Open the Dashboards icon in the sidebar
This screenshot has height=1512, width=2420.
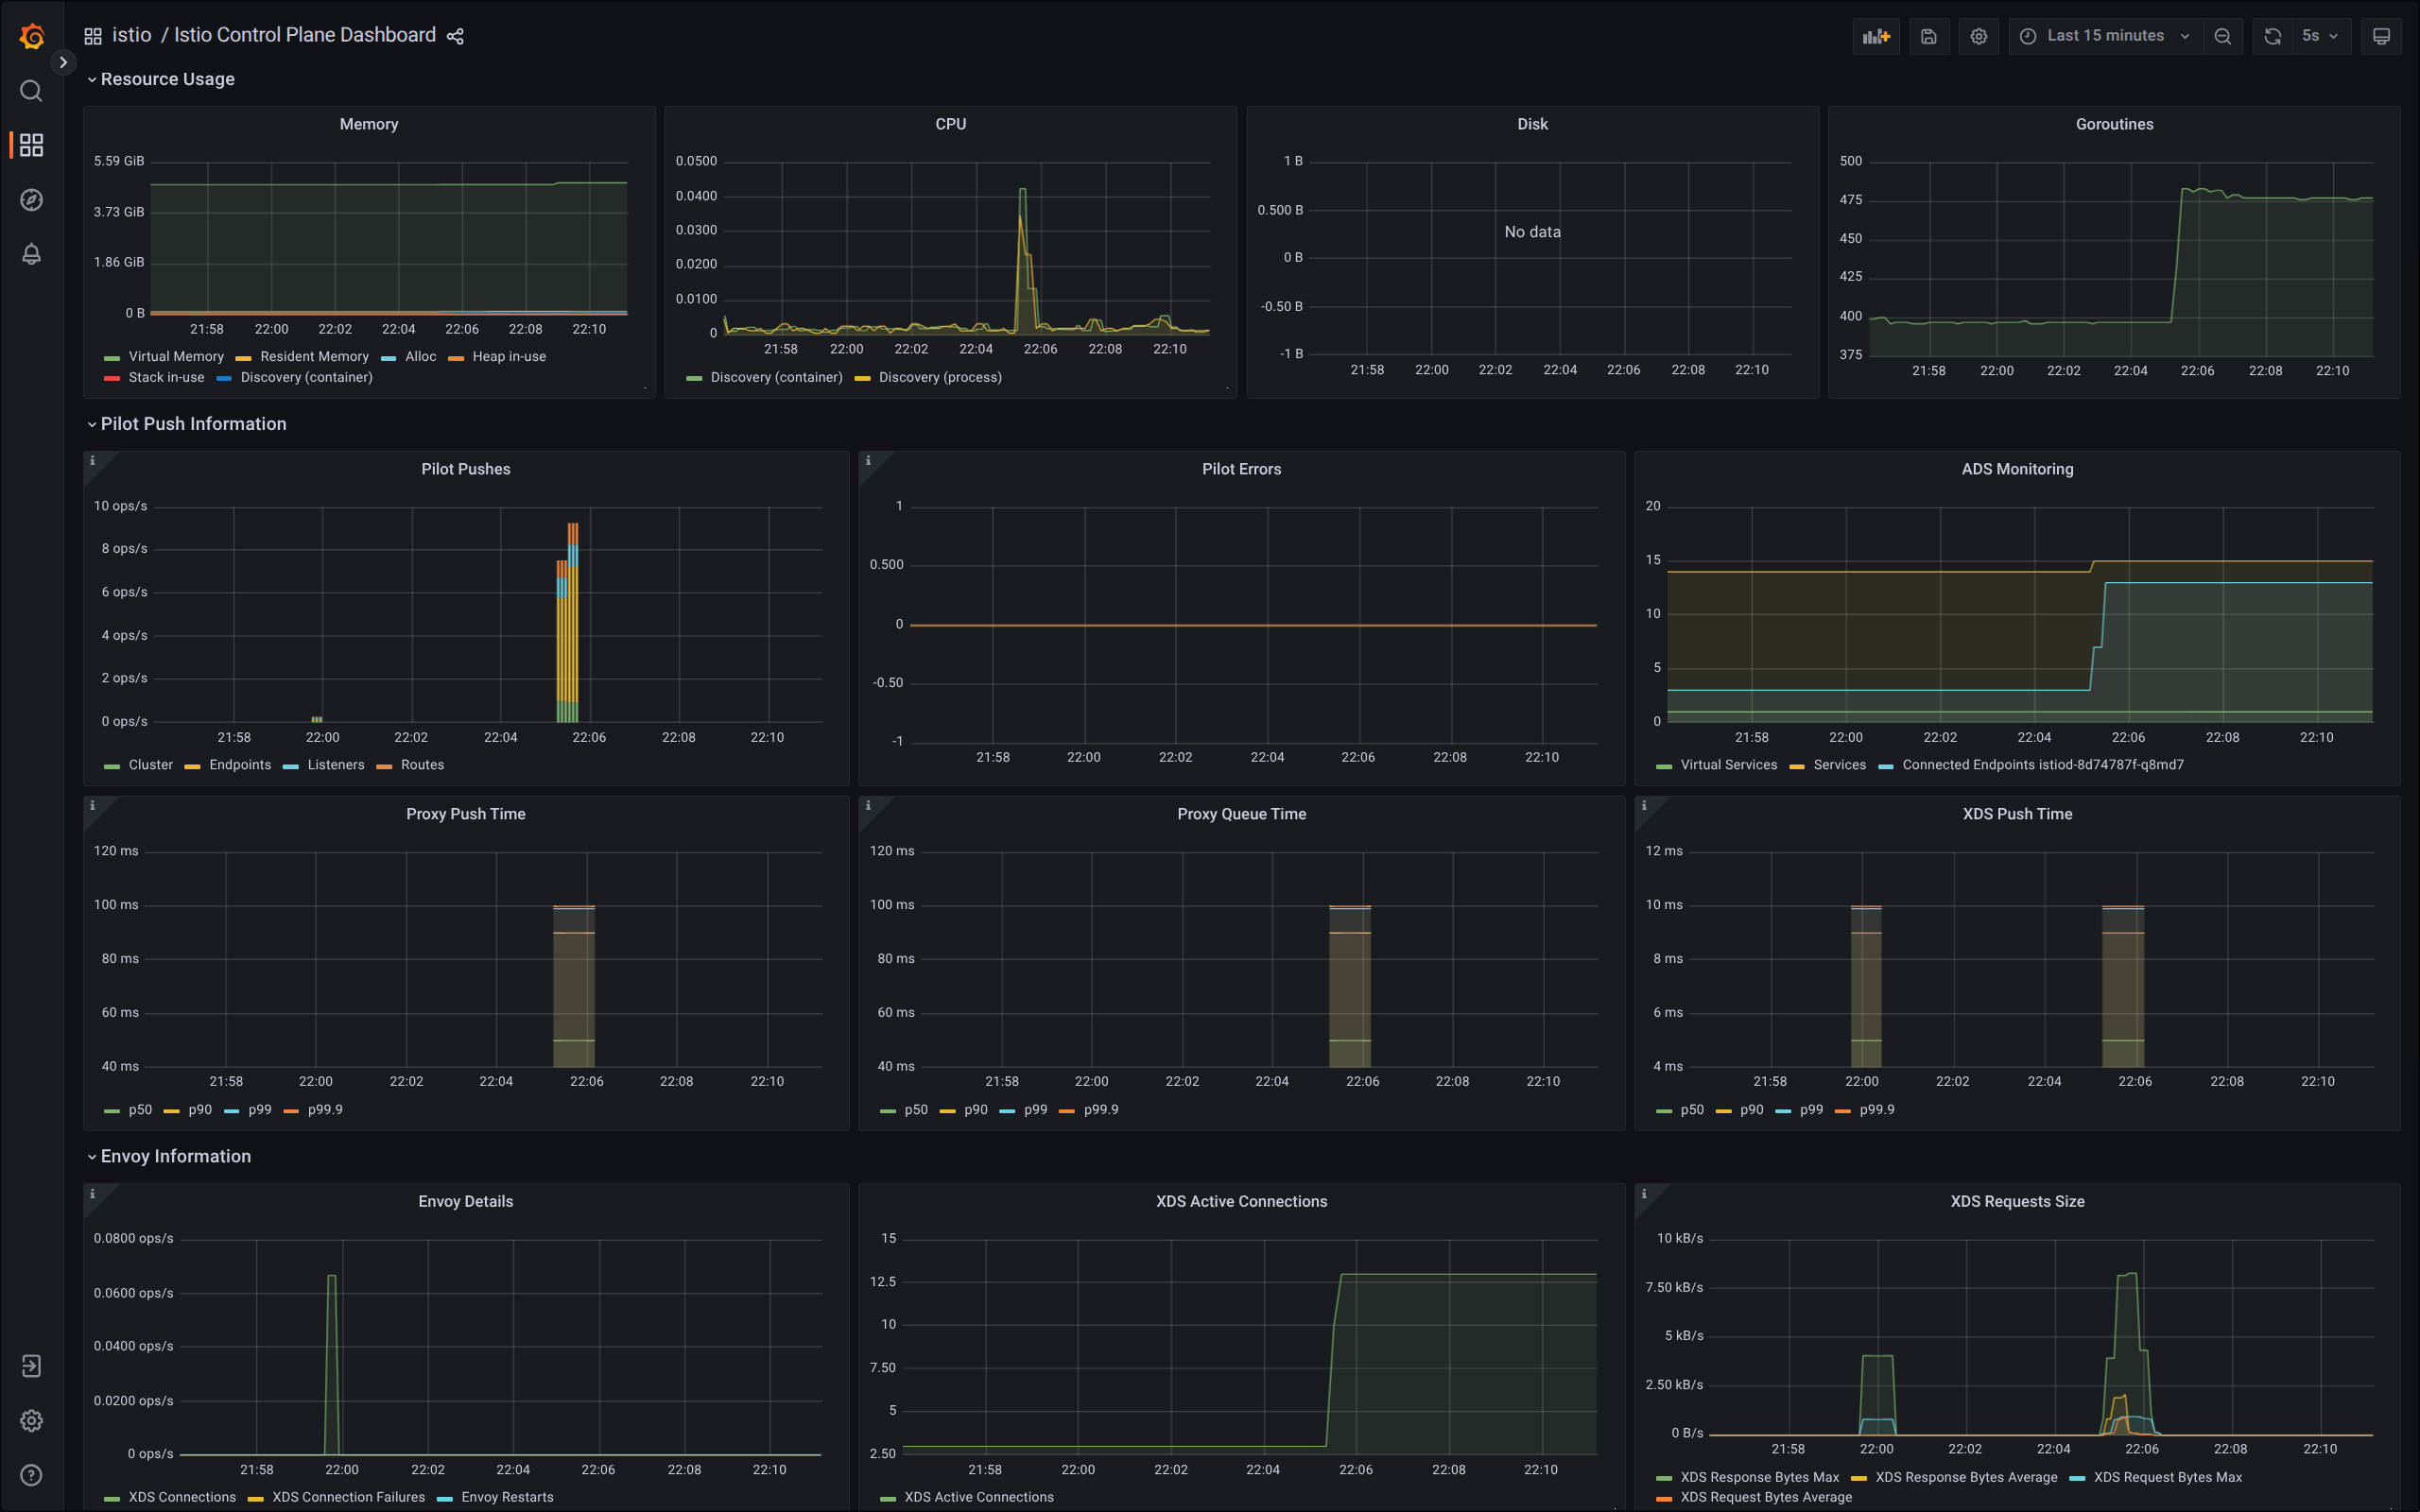click(x=31, y=145)
